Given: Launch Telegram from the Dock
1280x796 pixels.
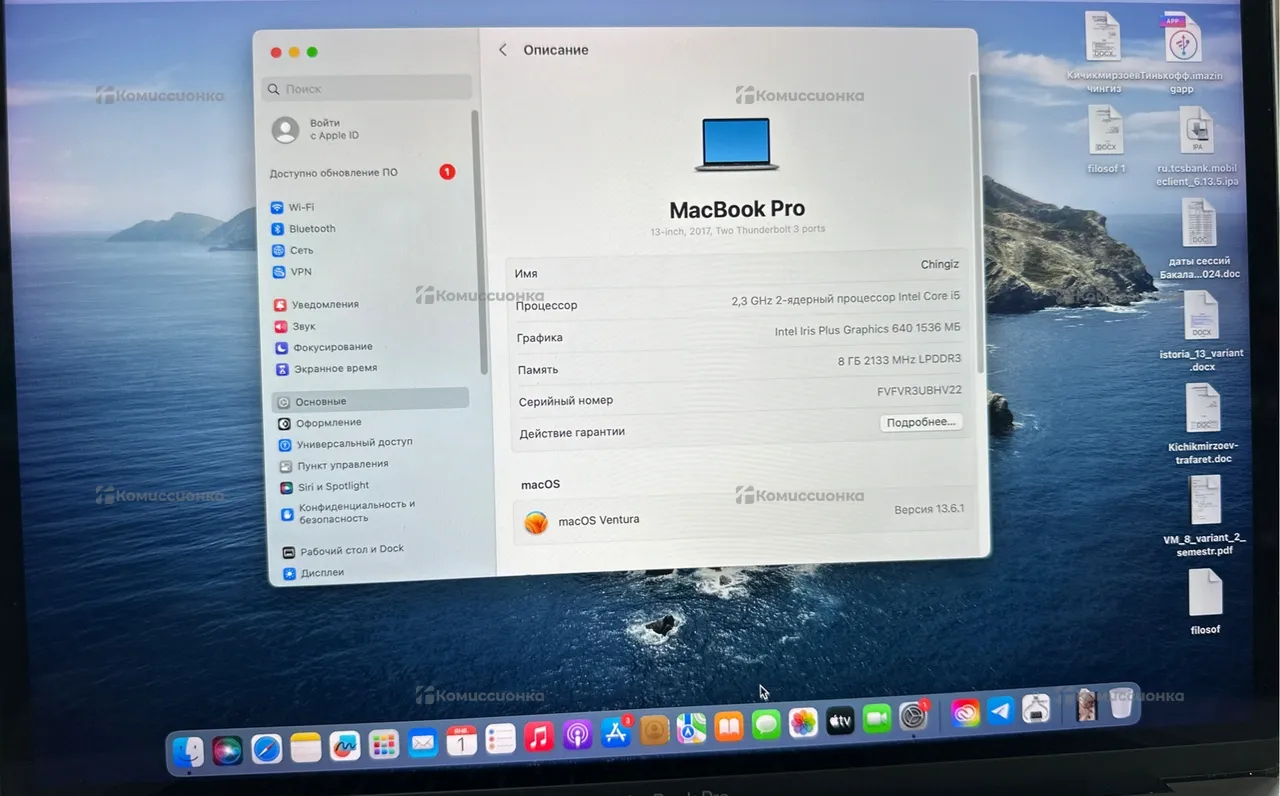Looking at the screenshot, I should (x=1000, y=711).
